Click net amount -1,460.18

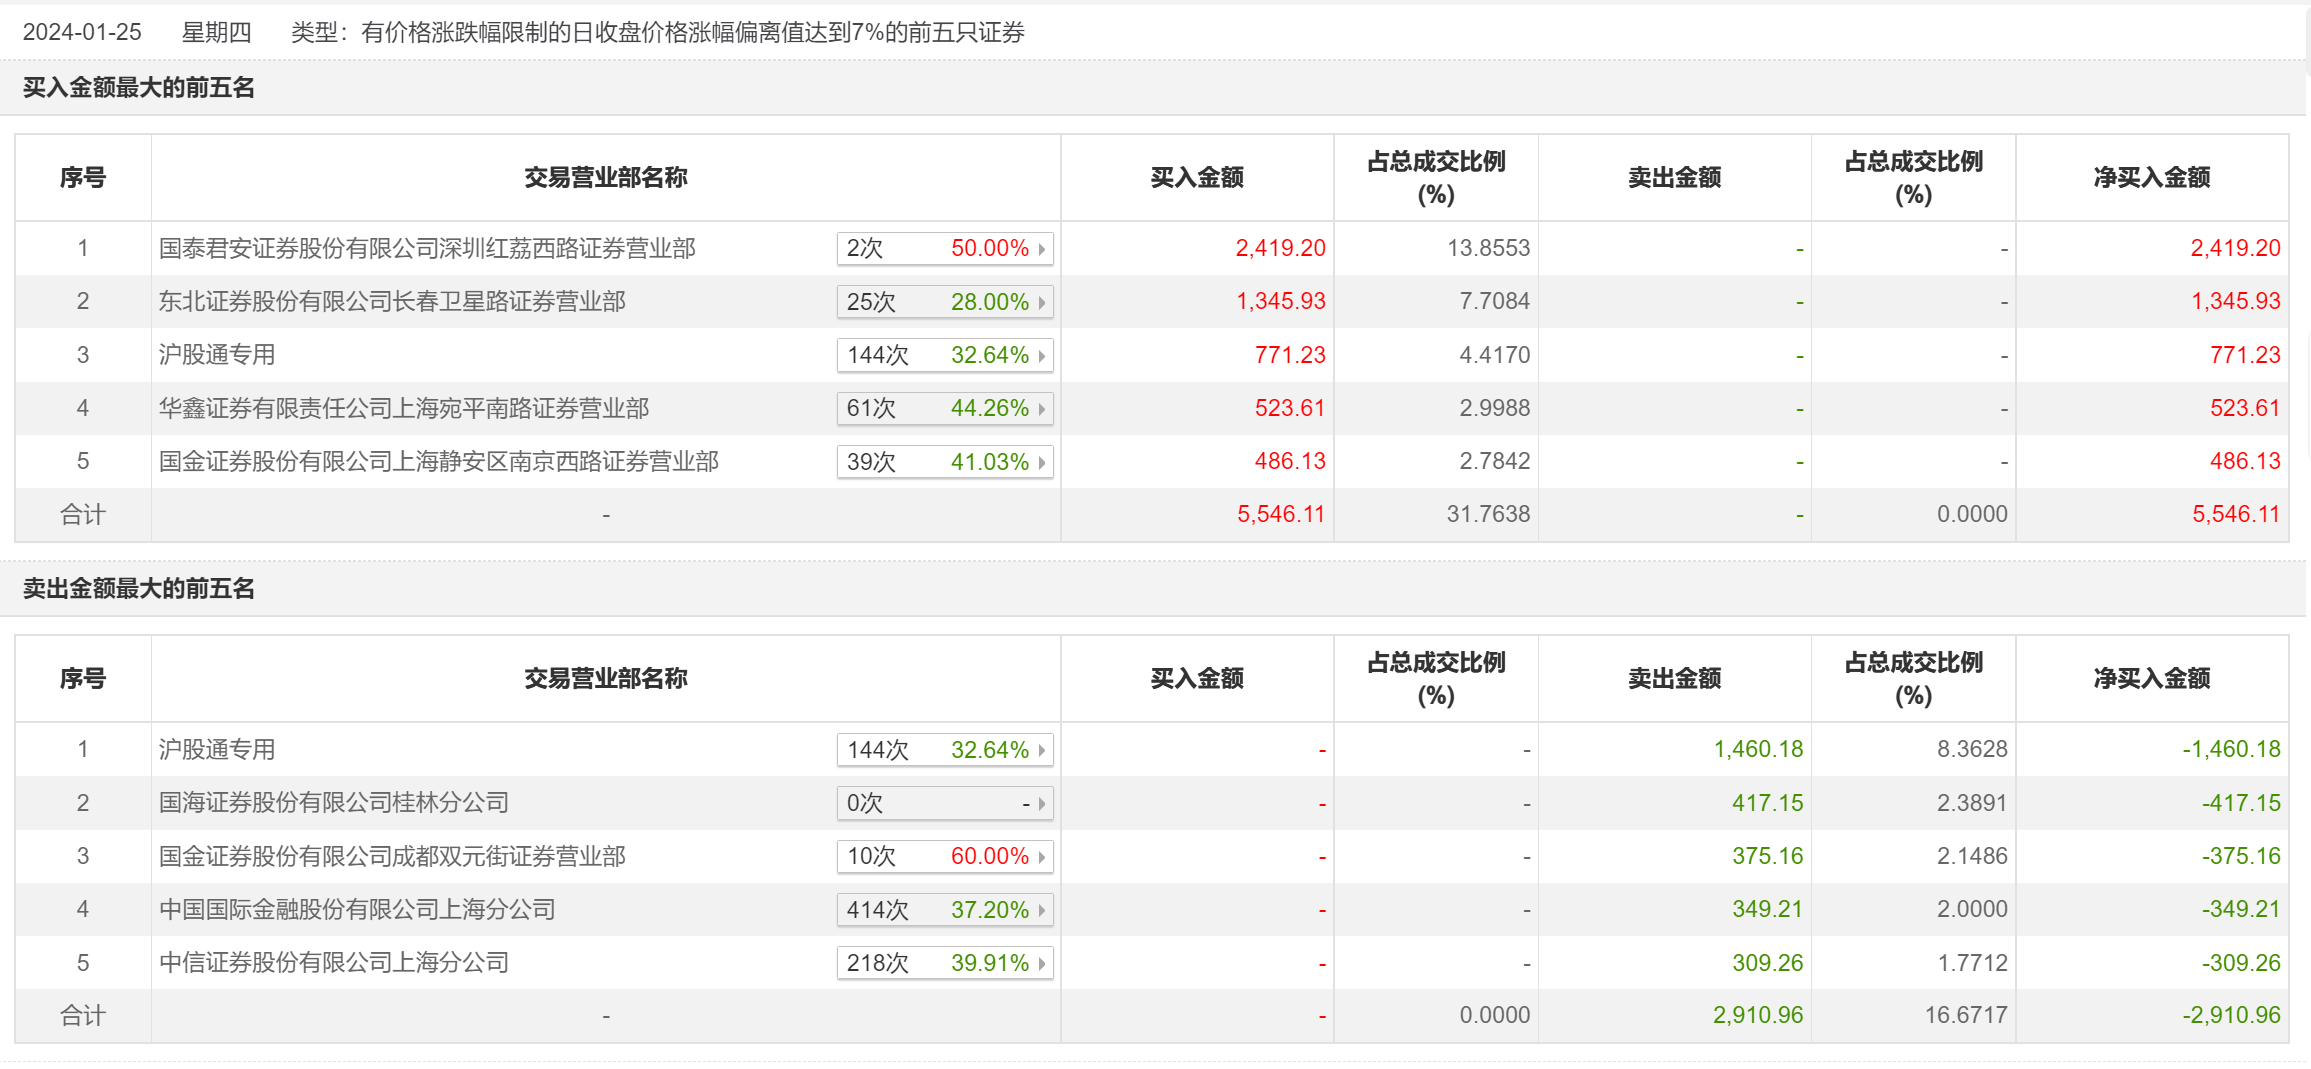2231,749
